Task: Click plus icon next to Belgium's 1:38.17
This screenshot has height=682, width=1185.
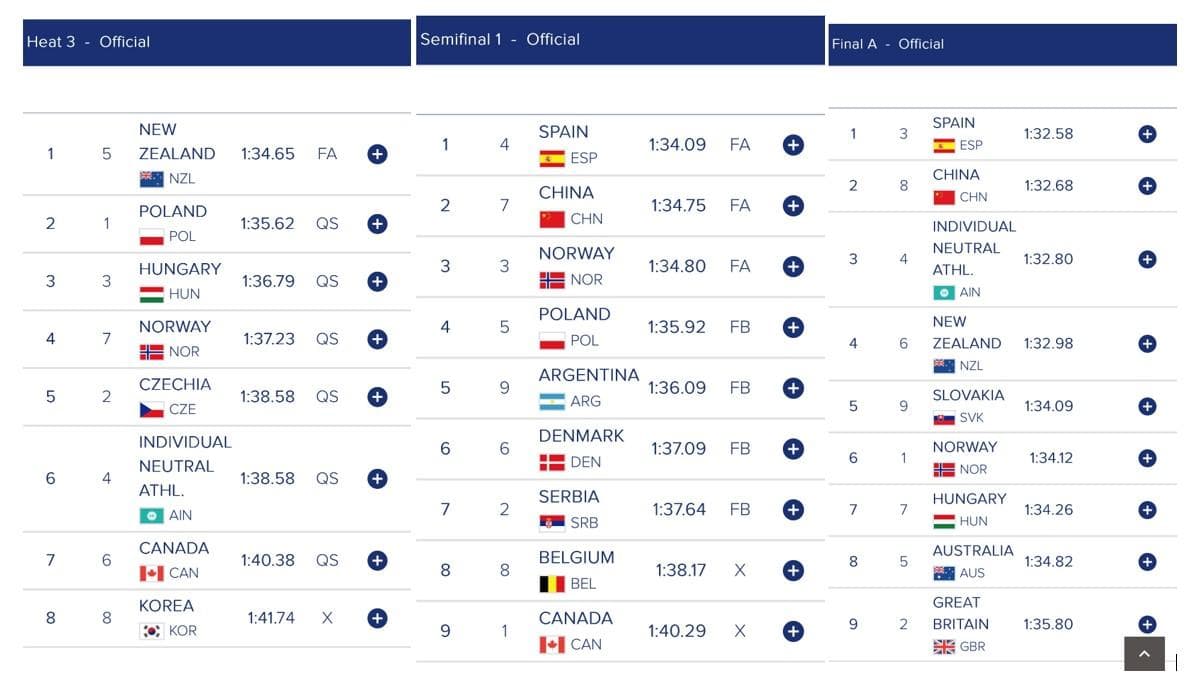Action: pyautogui.click(x=793, y=570)
